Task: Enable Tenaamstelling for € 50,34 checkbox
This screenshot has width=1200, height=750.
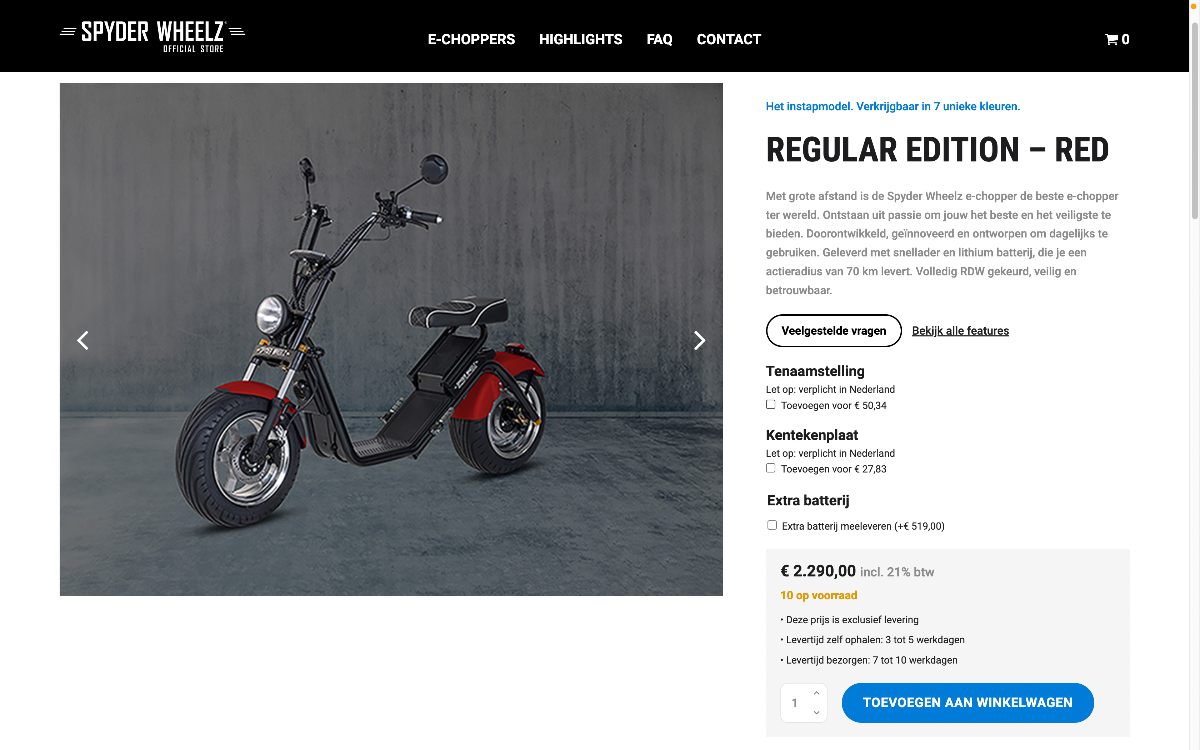Action: (771, 405)
